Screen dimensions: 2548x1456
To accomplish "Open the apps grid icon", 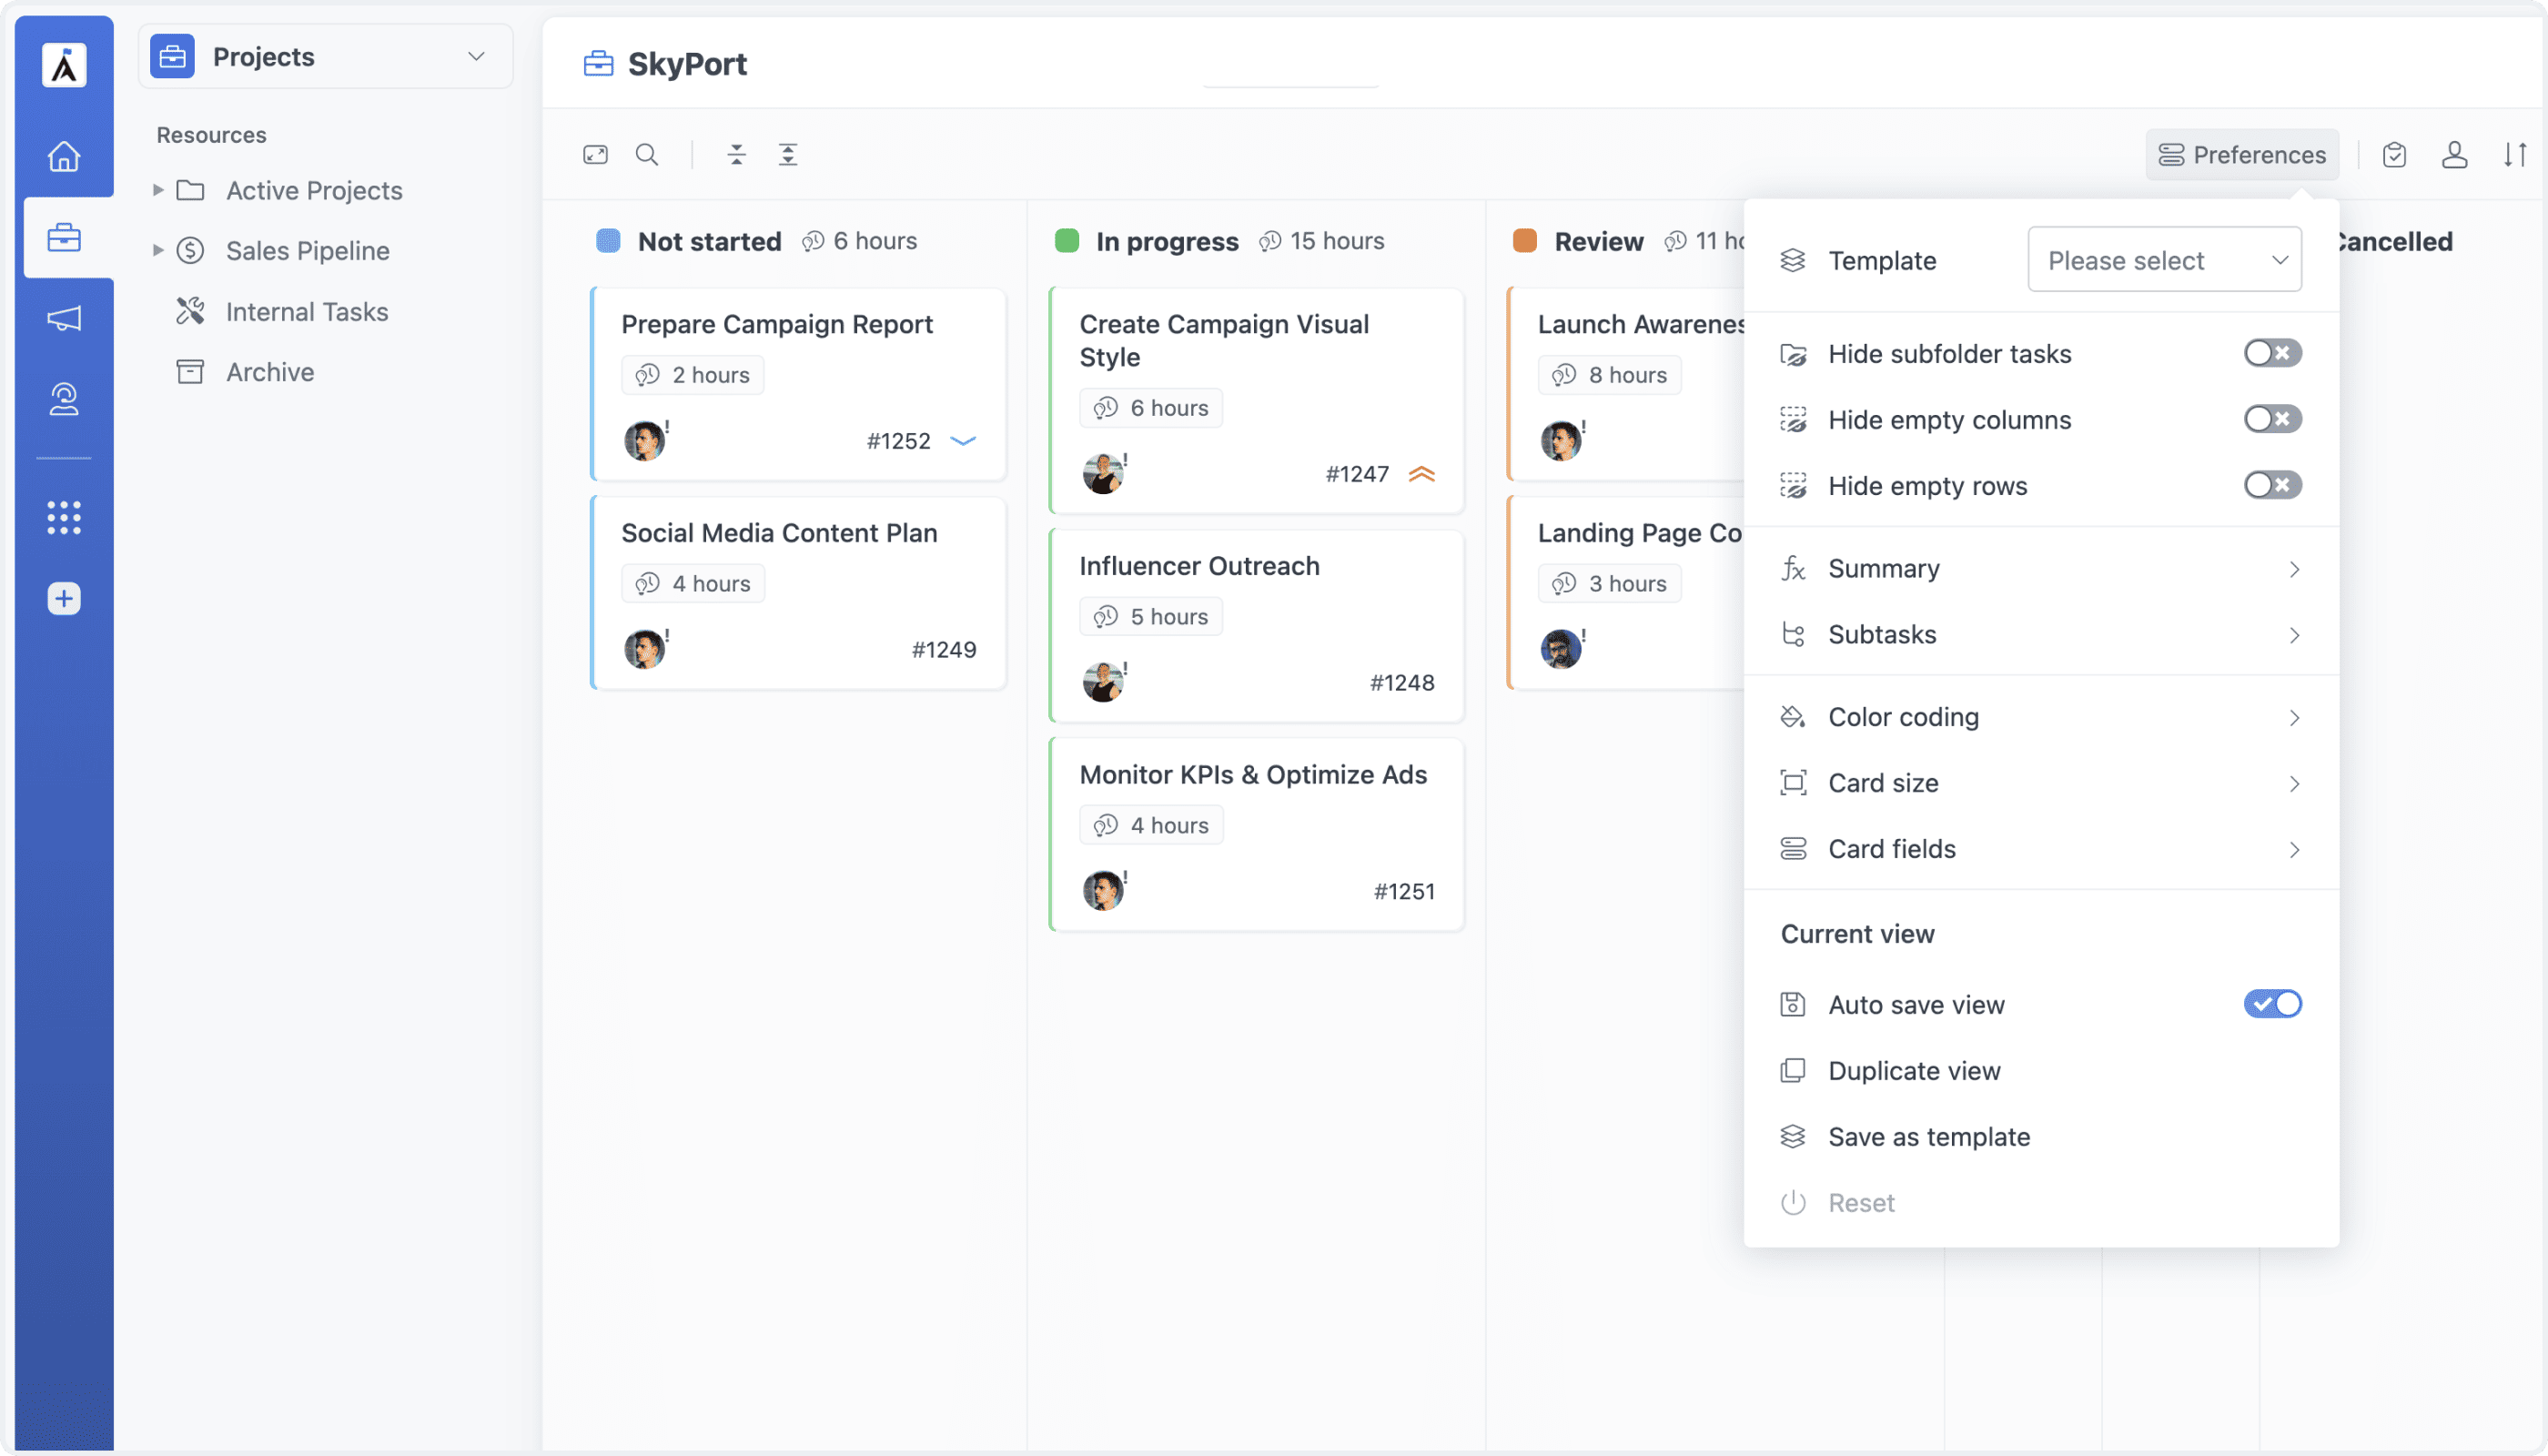I will 64,517.
